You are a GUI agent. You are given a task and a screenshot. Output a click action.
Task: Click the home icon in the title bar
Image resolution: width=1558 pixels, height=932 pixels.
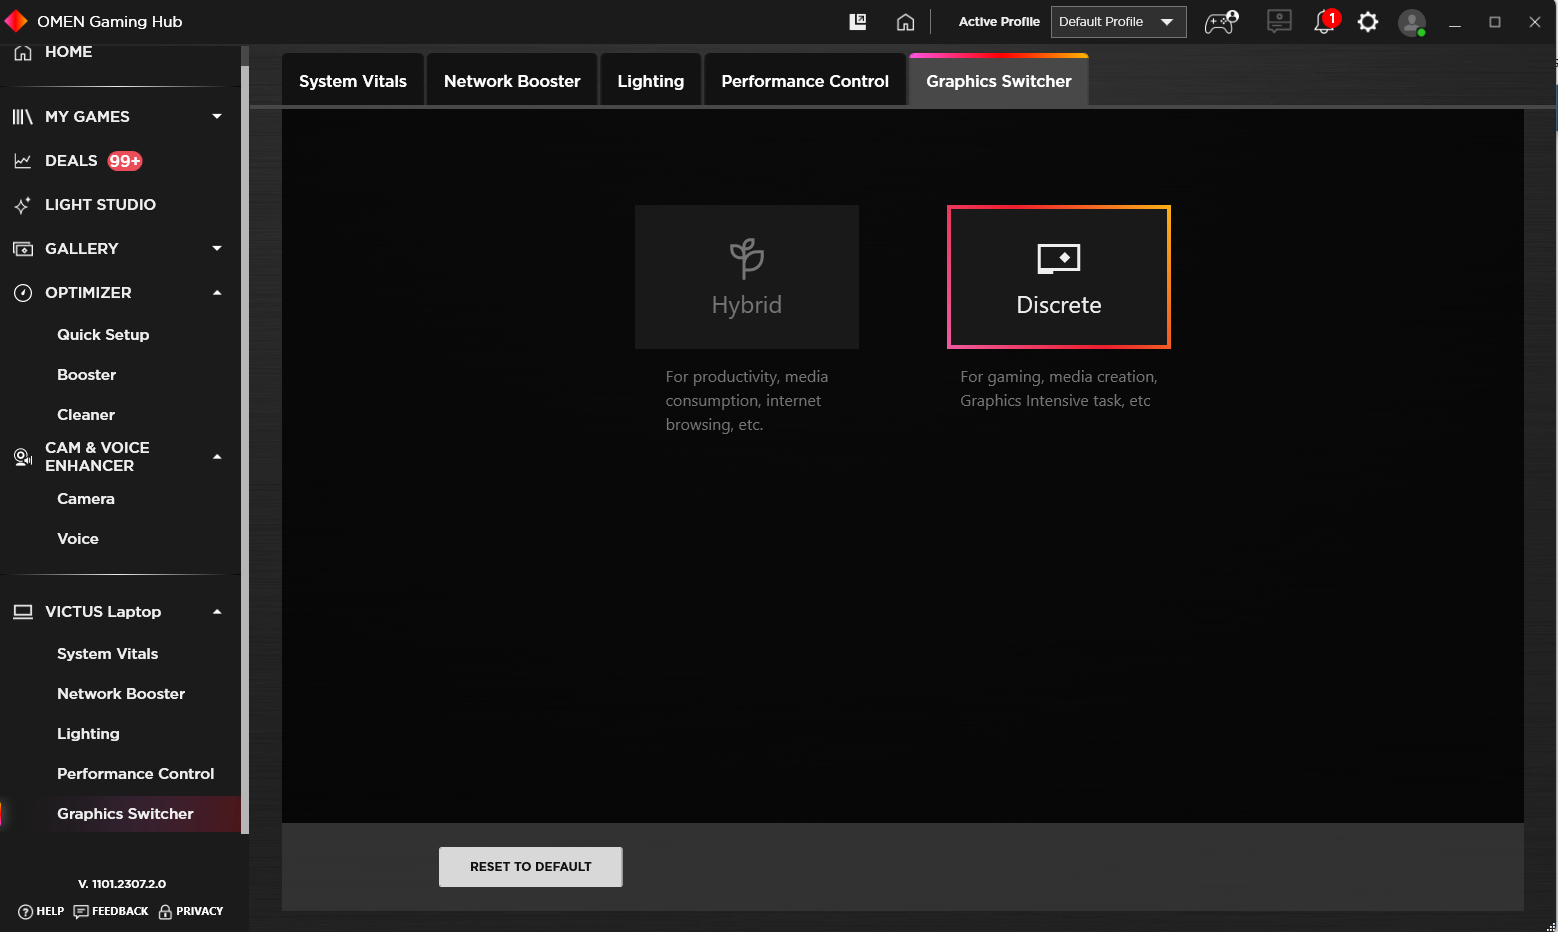[905, 22]
